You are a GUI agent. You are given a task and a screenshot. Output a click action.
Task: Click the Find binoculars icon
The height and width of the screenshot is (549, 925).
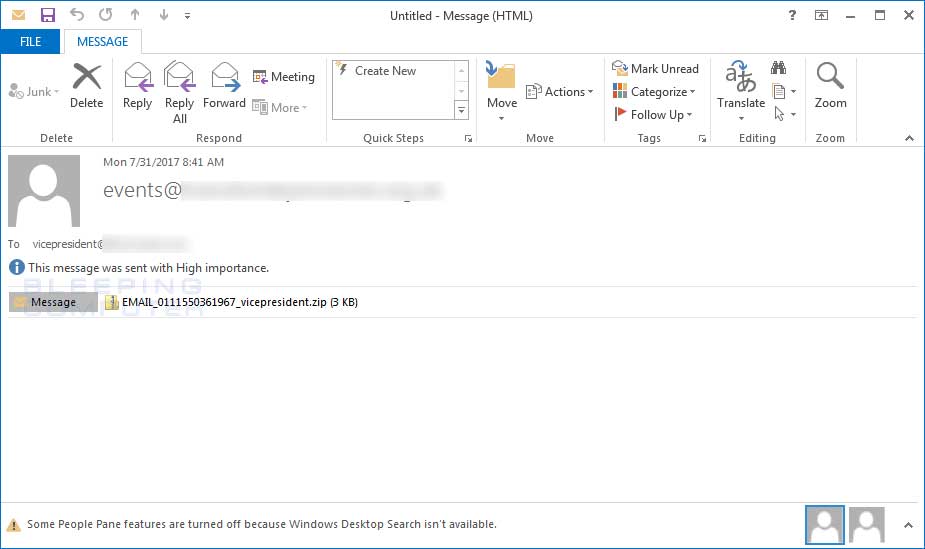point(778,68)
